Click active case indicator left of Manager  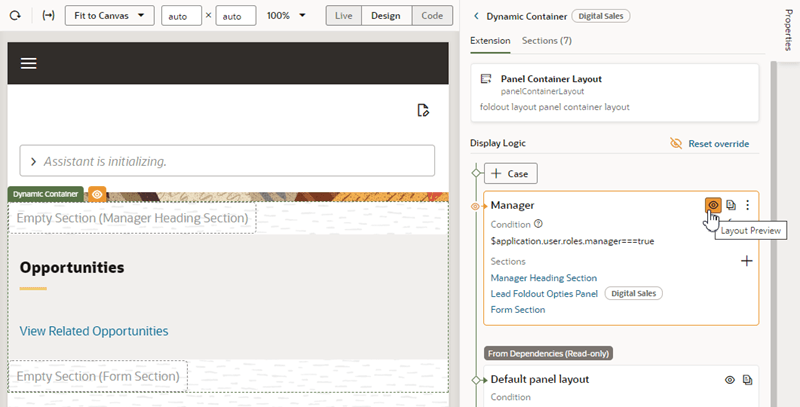click(475, 207)
